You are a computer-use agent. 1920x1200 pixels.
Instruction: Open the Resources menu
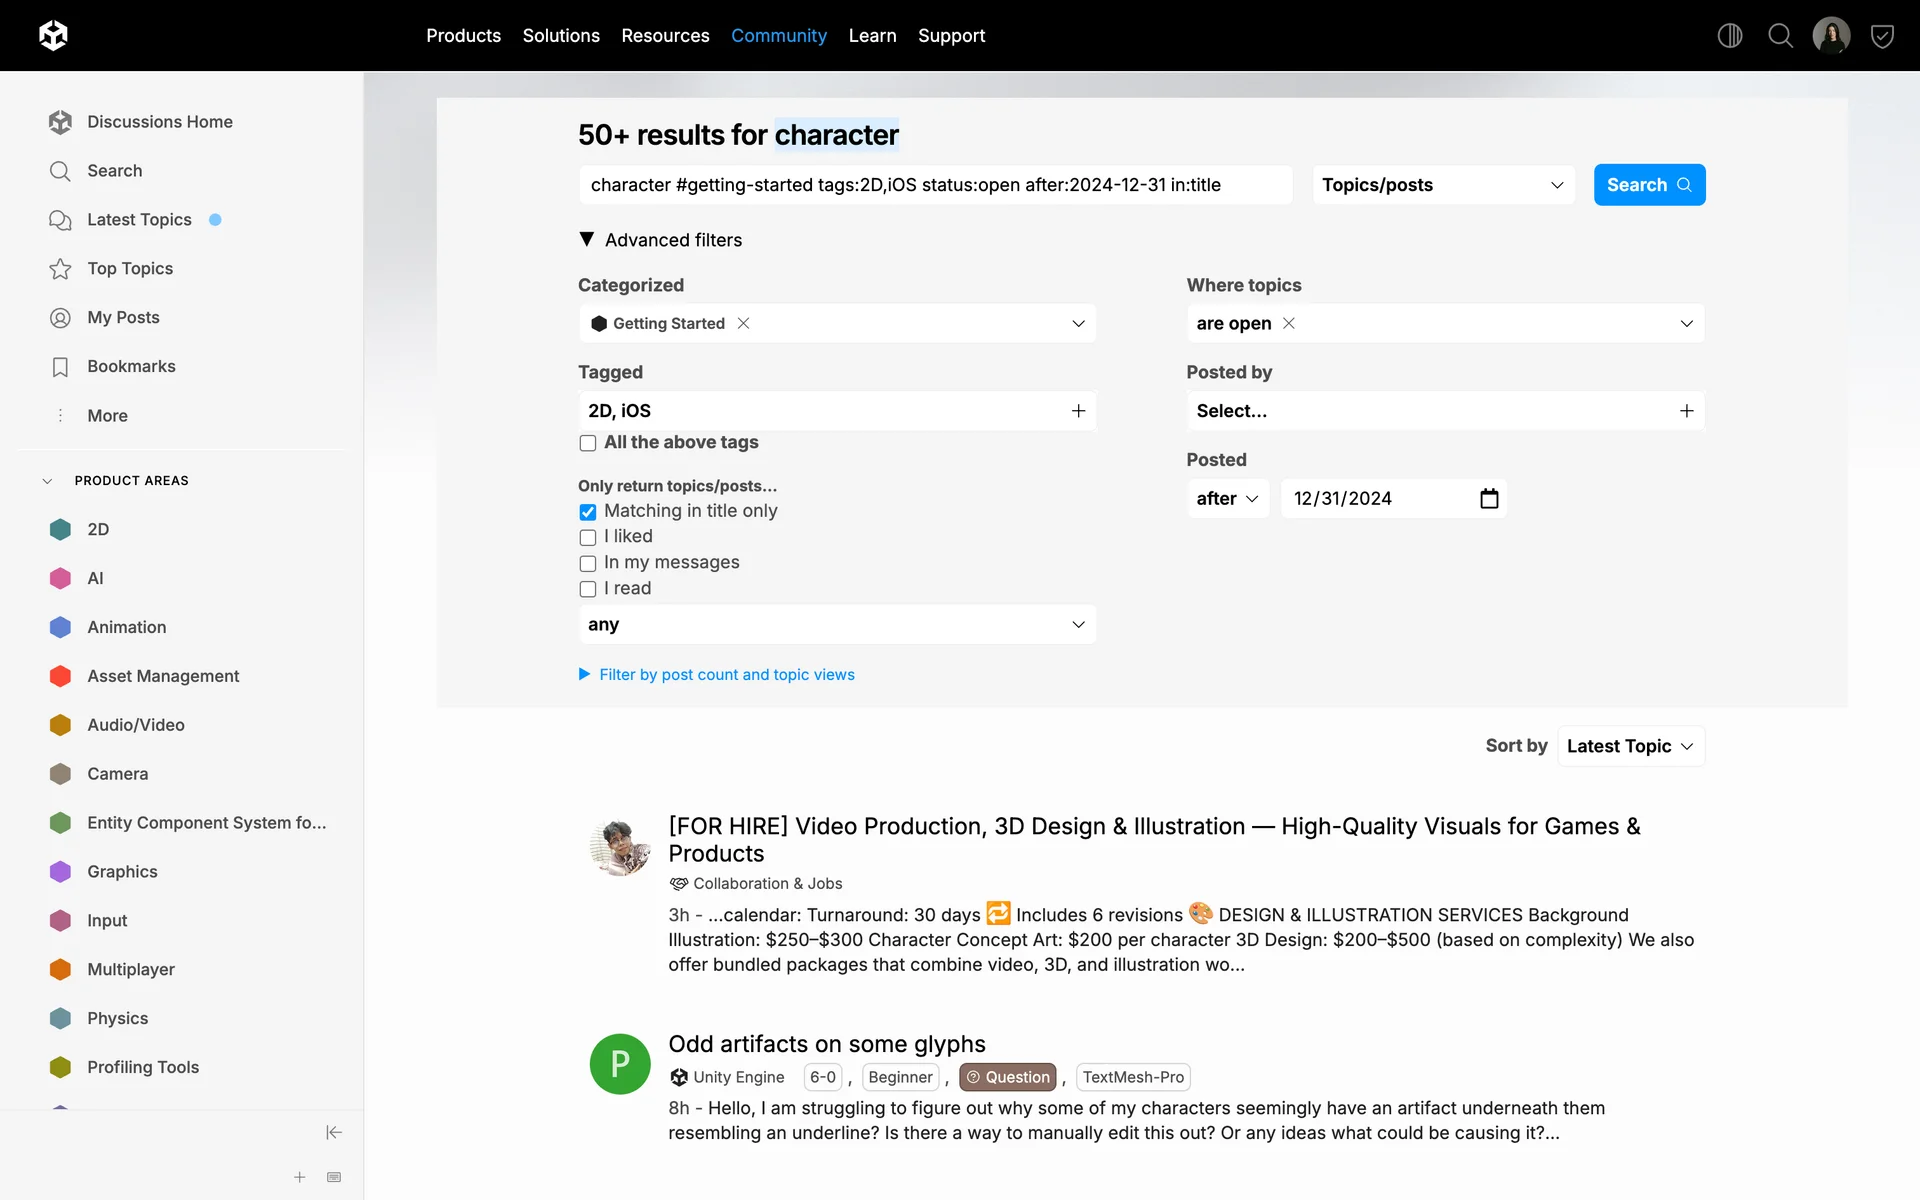tap(665, 36)
